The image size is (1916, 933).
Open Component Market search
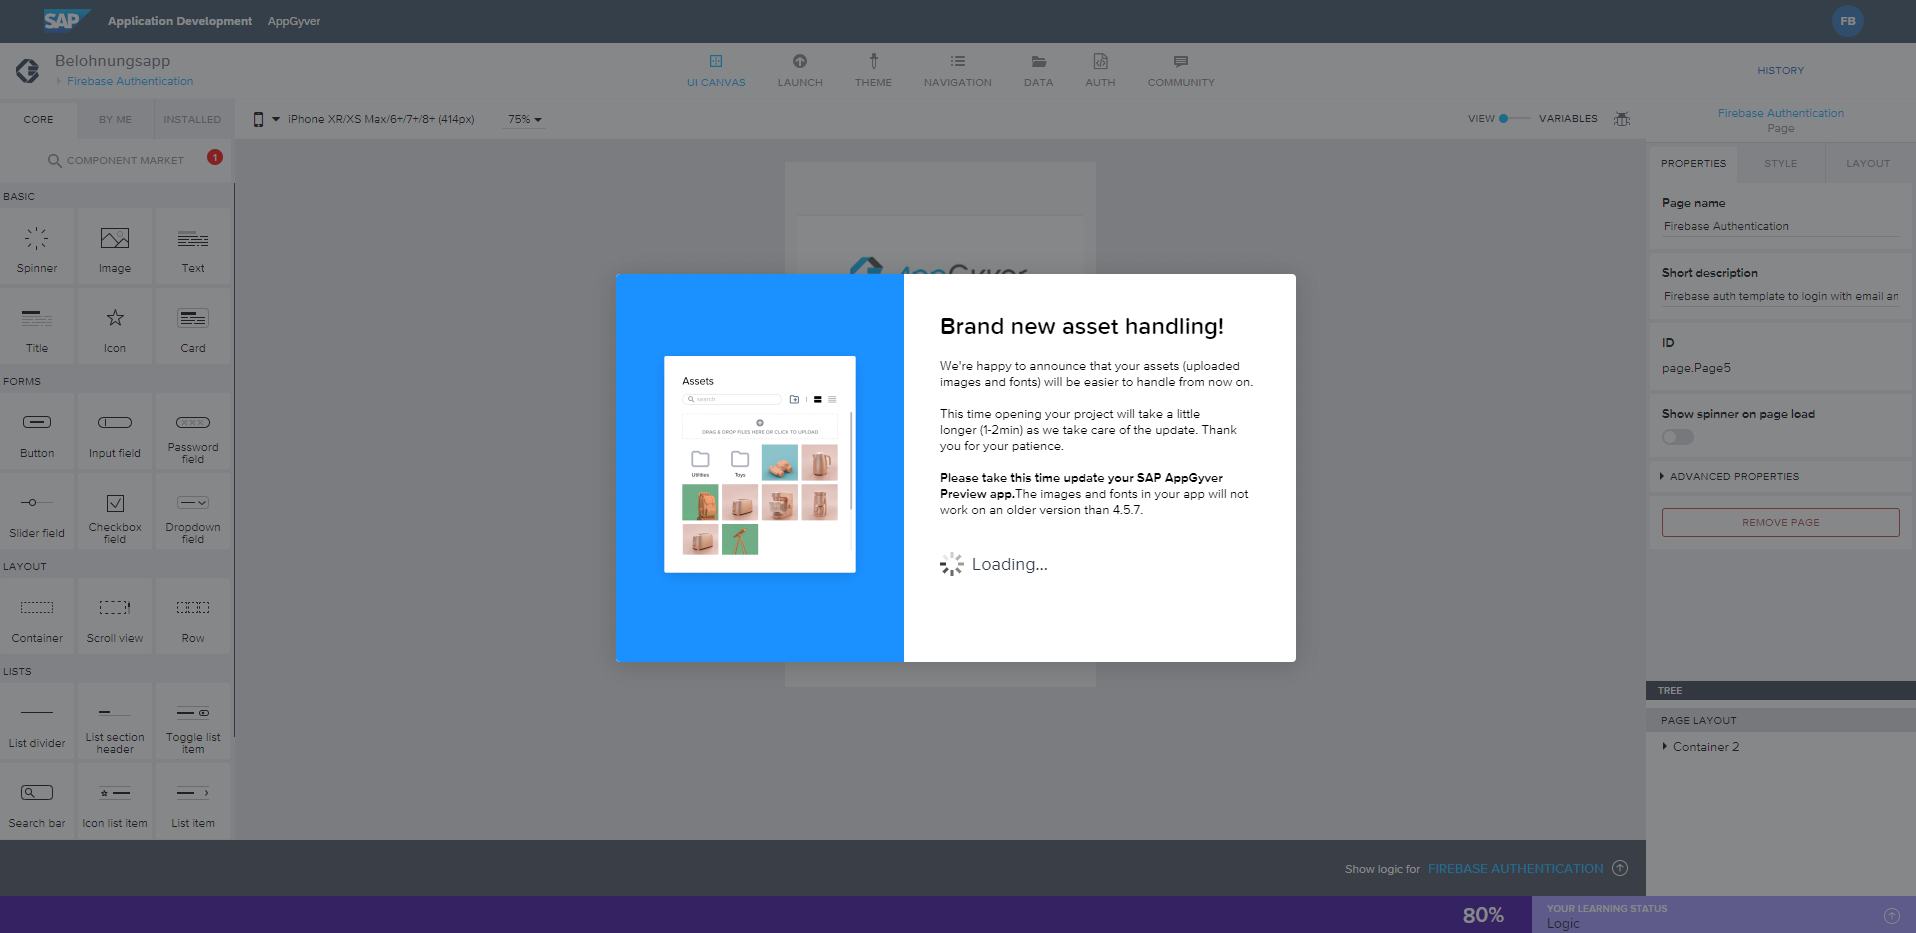click(x=116, y=160)
